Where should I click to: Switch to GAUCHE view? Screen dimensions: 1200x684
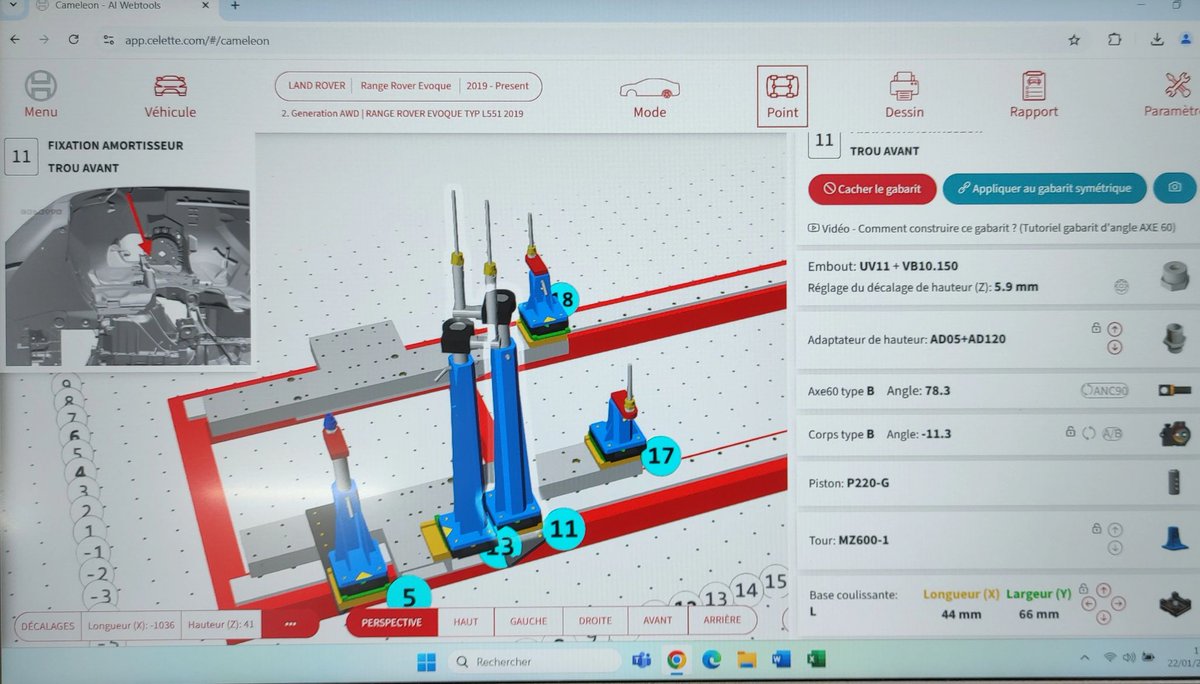tap(528, 621)
